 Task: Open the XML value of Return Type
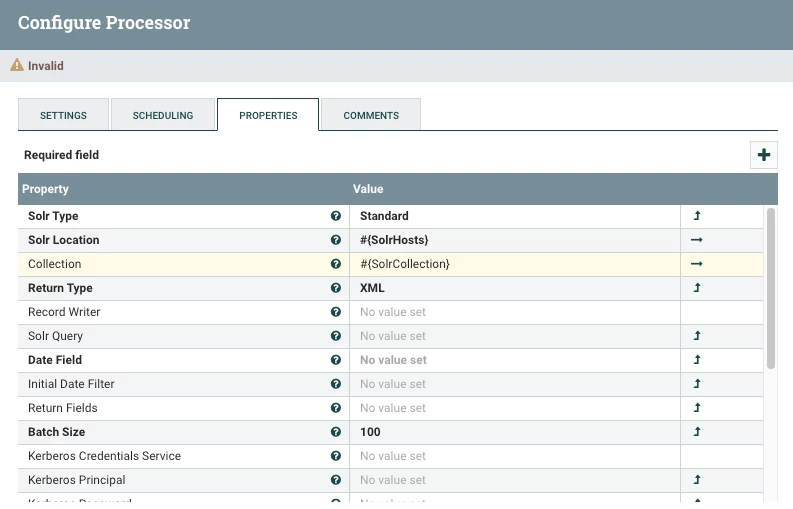(x=514, y=288)
